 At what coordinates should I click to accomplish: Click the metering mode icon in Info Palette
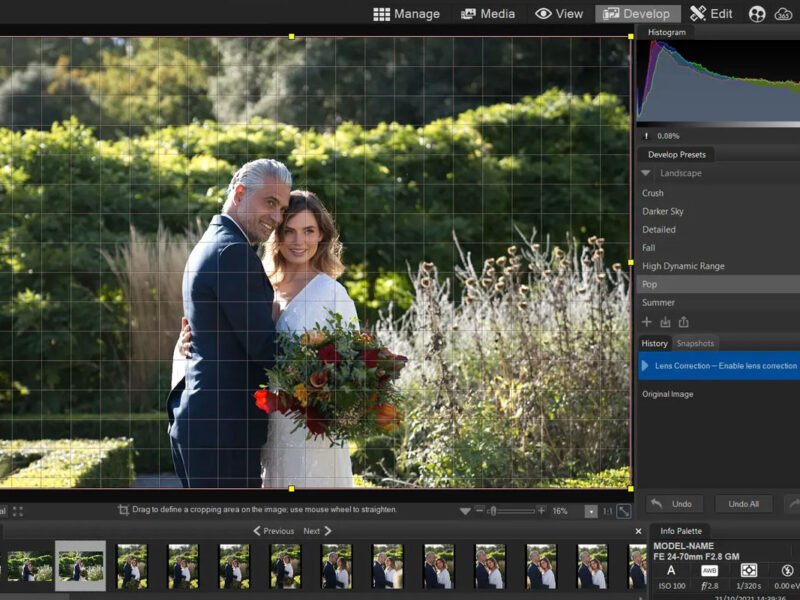[749, 571]
